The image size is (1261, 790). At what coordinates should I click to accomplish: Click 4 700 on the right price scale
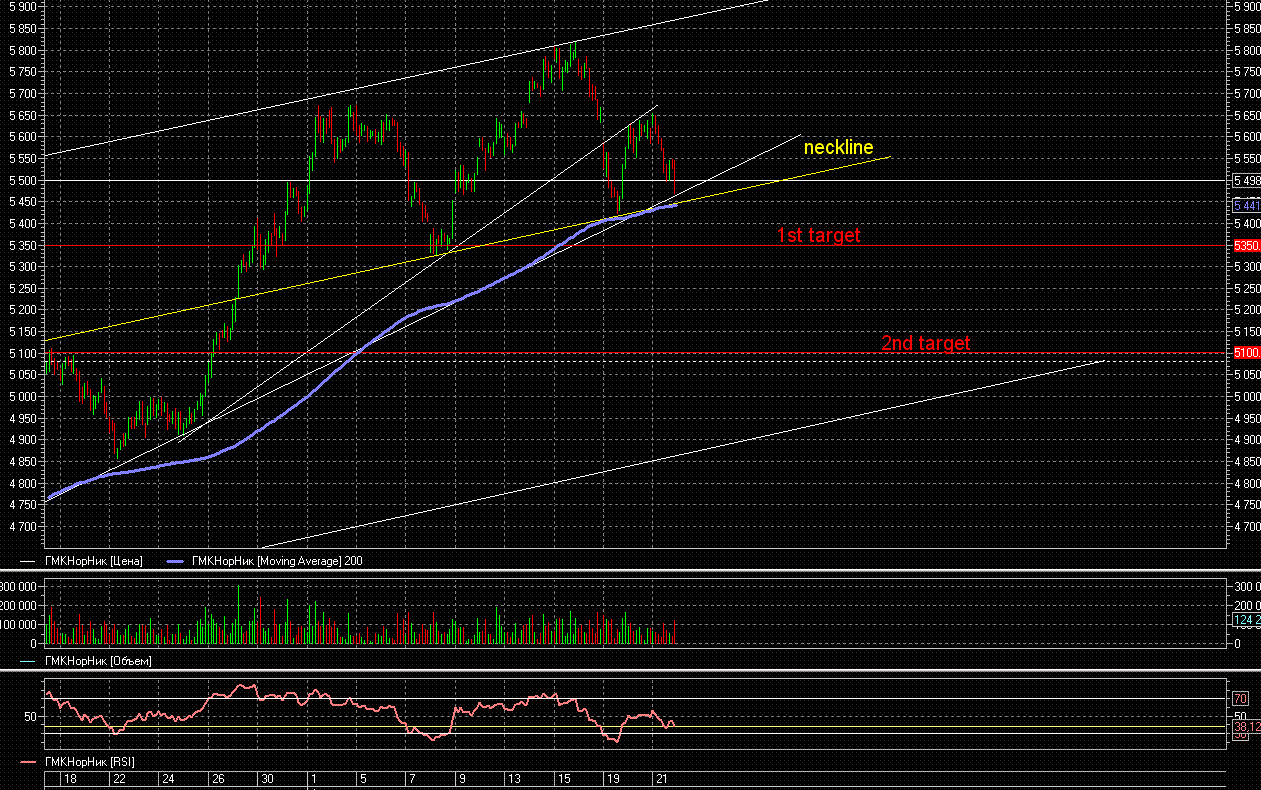pos(1246,527)
